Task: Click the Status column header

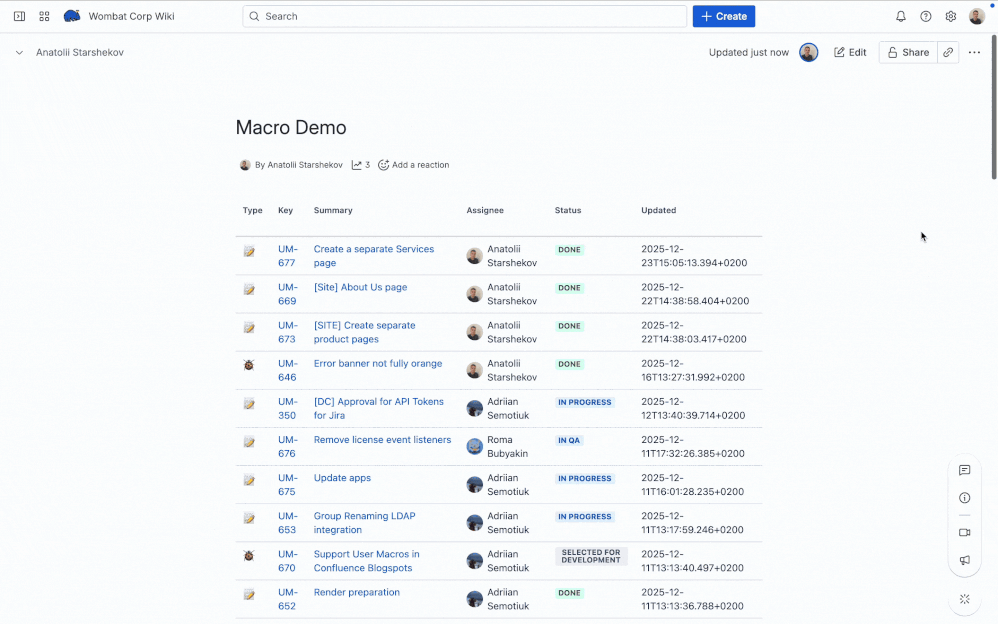Action: coord(568,210)
